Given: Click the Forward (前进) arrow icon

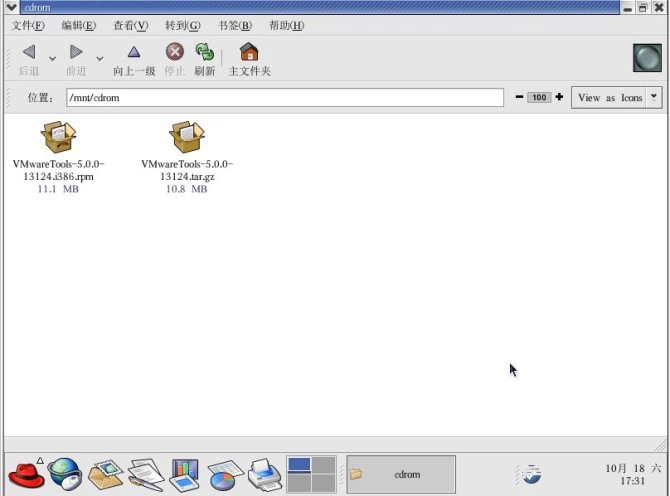Looking at the screenshot, I should click(x=76, y=53).
